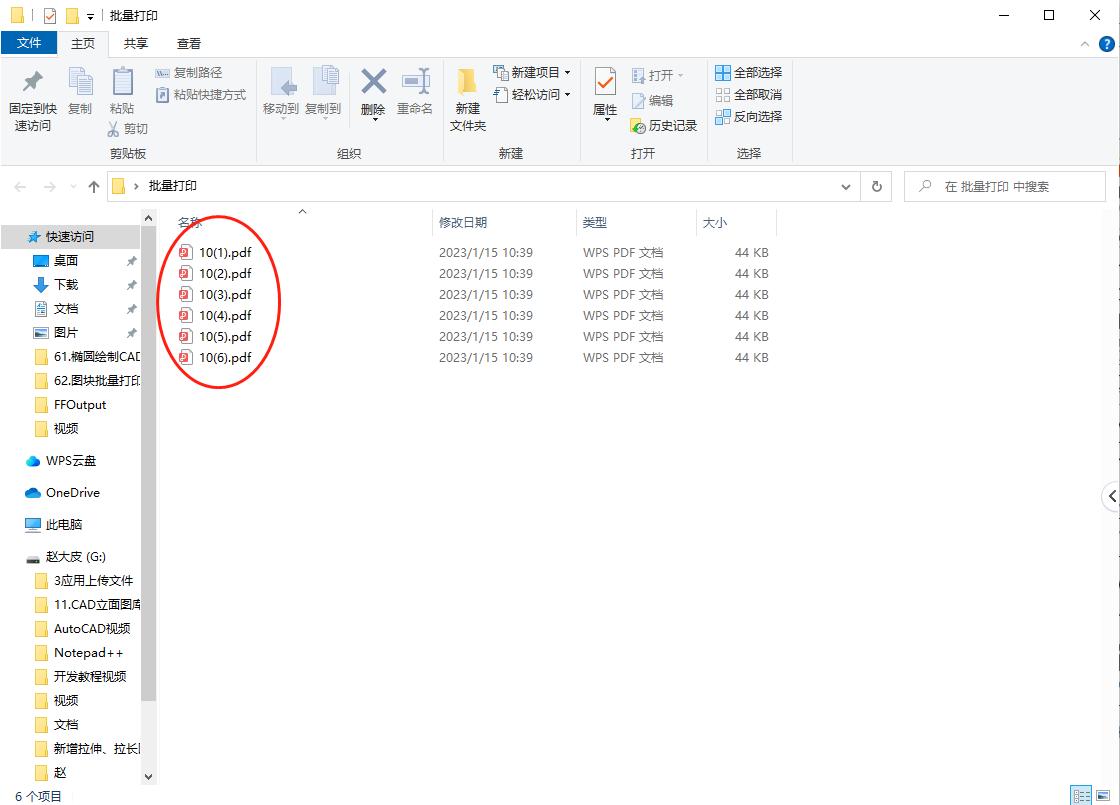Click the Delete (删除) X icon
1120x805 pixels.
click(x=373, y=81)
